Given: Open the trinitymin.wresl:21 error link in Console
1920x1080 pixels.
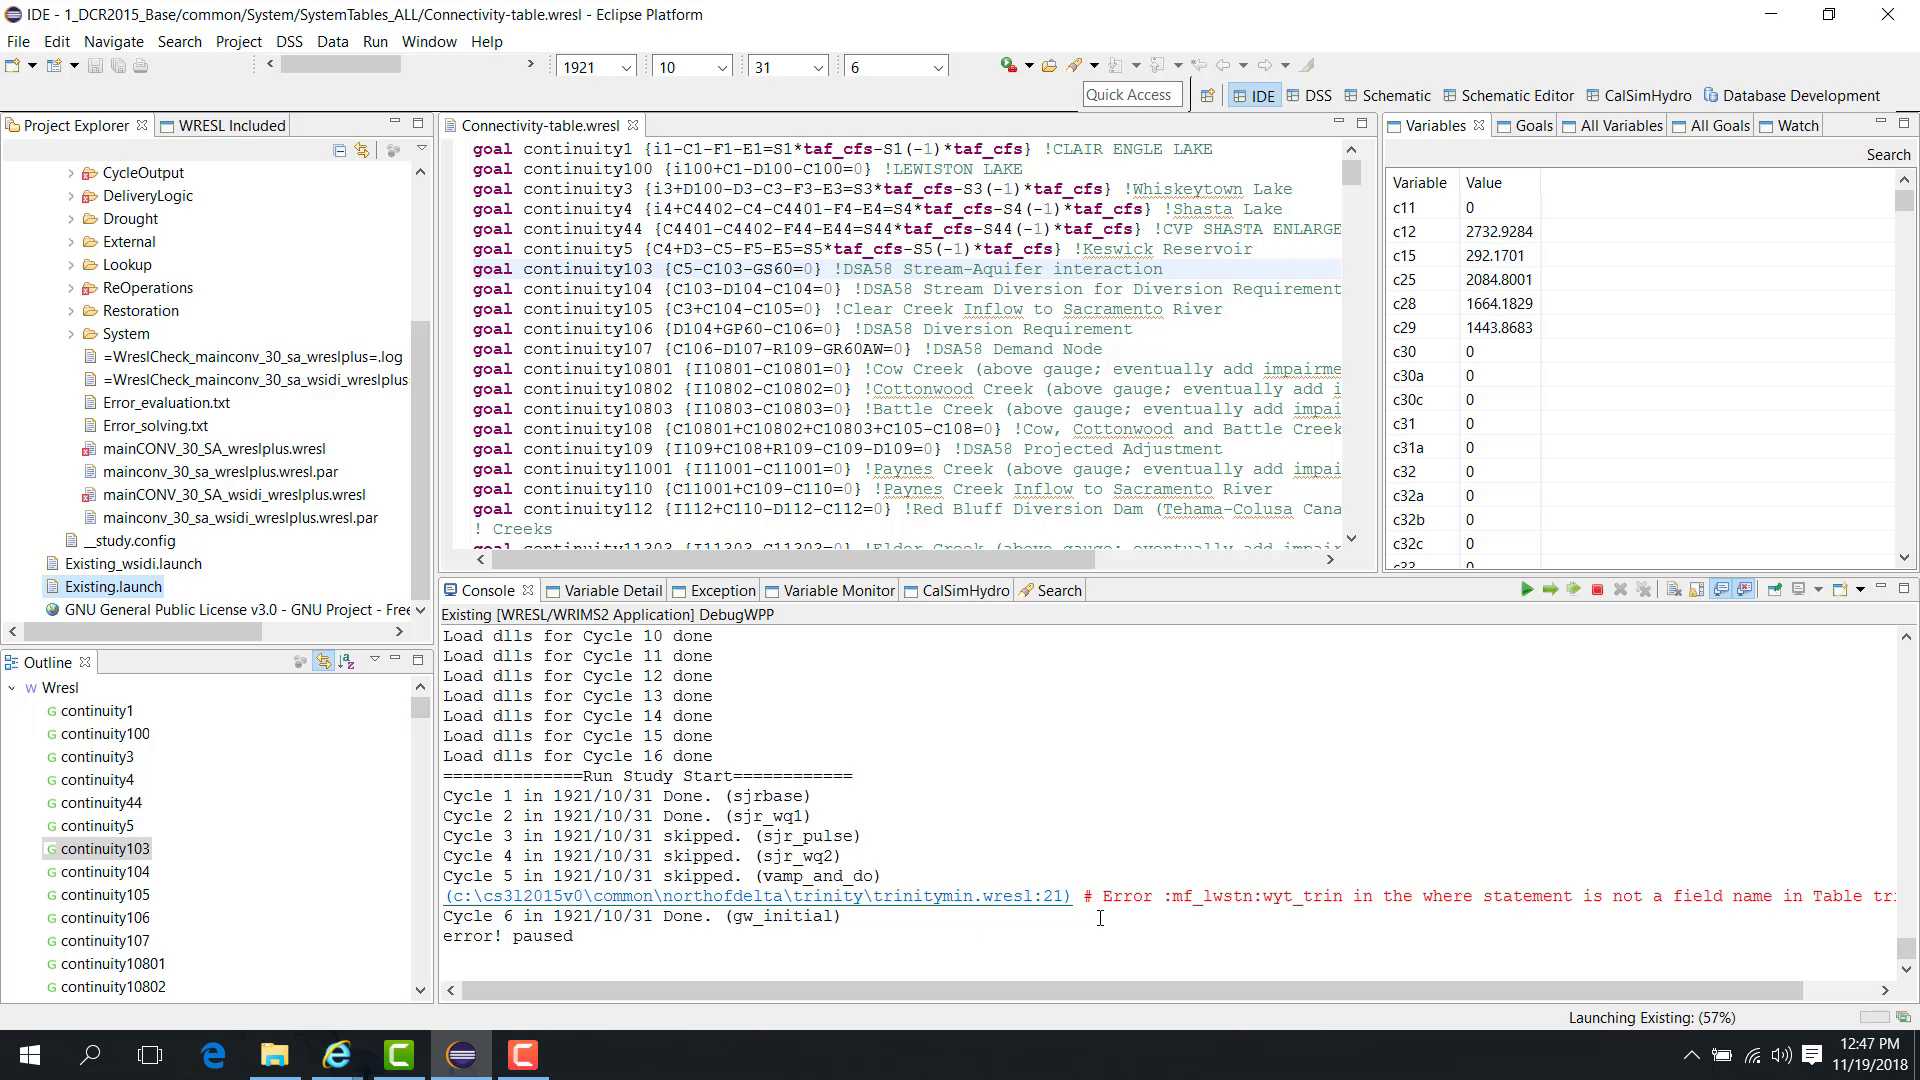Looking at the screenshot, I should pyautogui.click(x=757, y=896).
